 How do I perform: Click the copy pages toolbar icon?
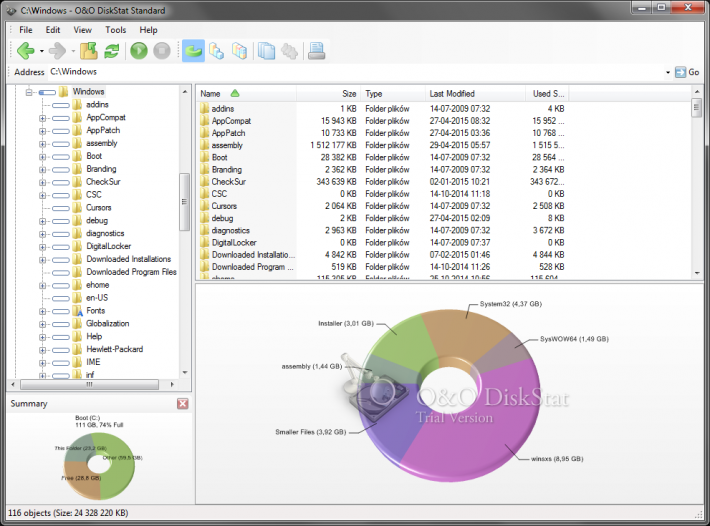coord(266,51)
